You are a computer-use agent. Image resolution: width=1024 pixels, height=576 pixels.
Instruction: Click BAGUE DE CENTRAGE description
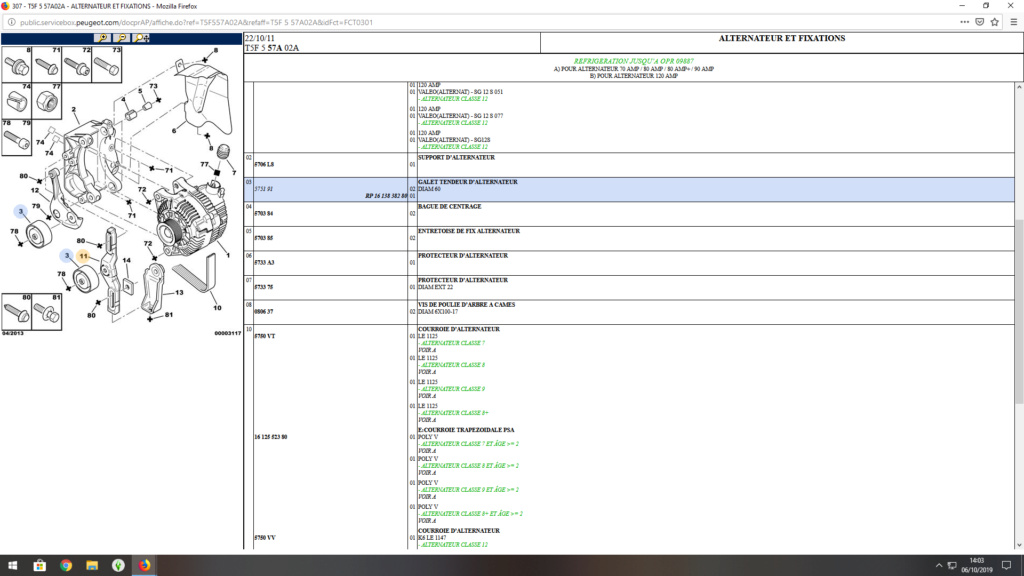[449, 206]
